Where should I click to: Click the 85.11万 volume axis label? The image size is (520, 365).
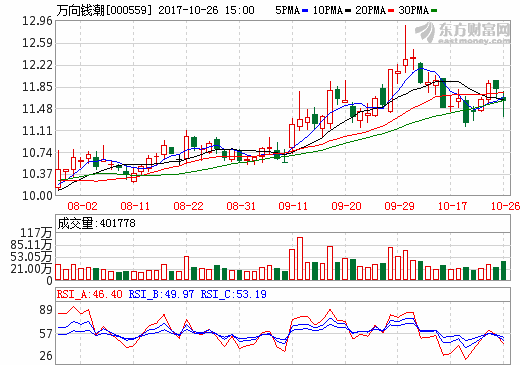(31, 245)
